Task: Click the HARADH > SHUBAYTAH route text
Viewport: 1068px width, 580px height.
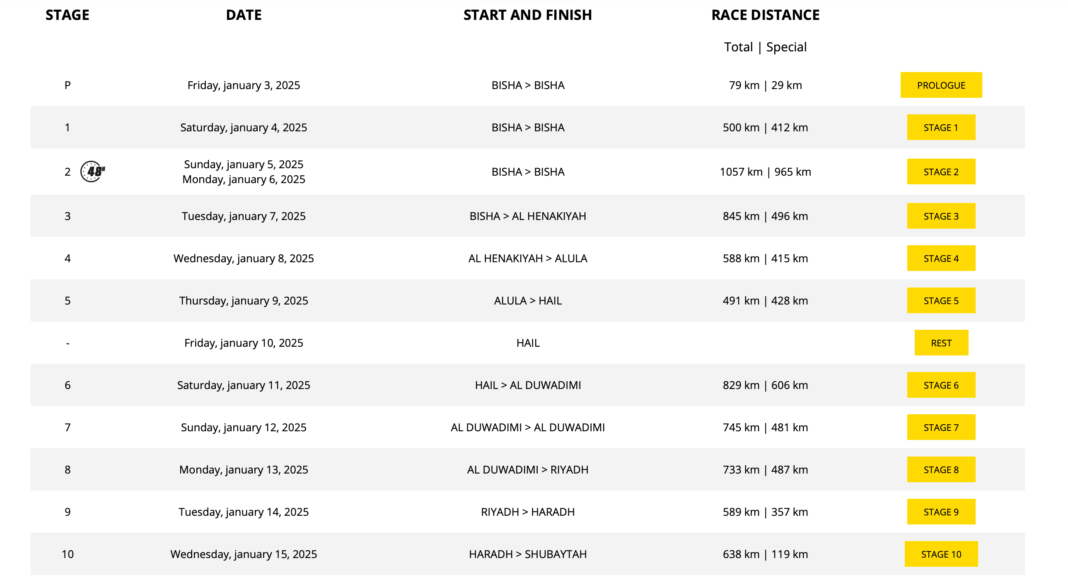Action: click(x=527, y=554)
